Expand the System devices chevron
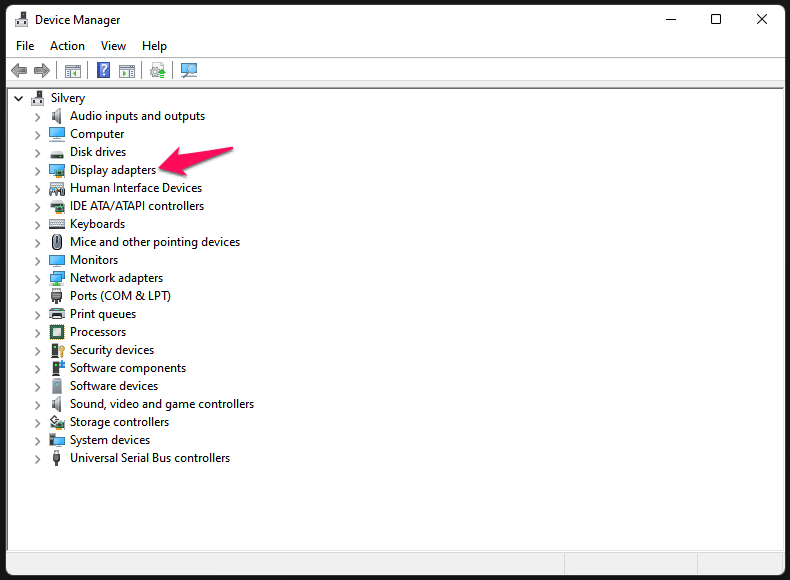Screen dimensions: 790x580 (x=37, y=441)
